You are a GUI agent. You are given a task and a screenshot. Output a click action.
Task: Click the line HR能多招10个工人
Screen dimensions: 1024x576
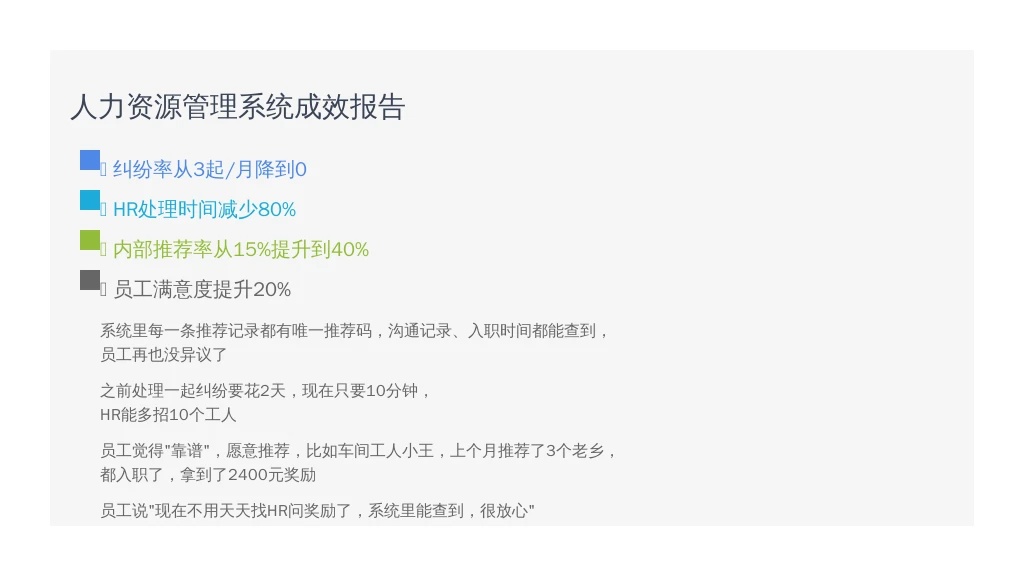(168, 415)
